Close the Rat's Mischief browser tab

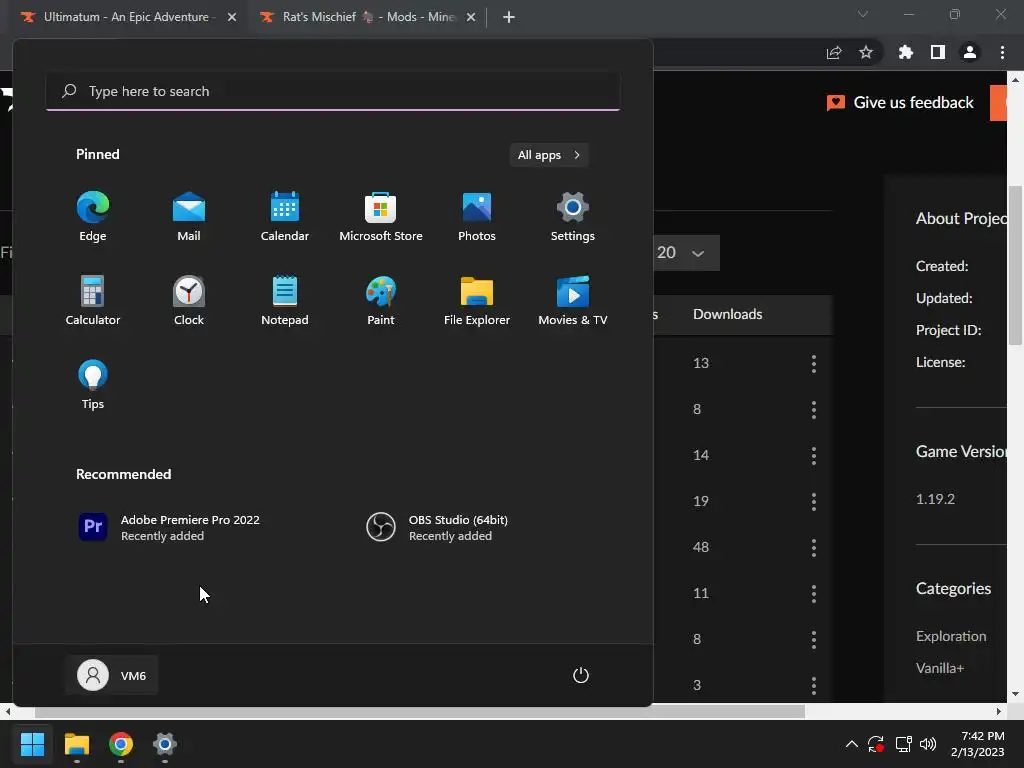point(471,17)
